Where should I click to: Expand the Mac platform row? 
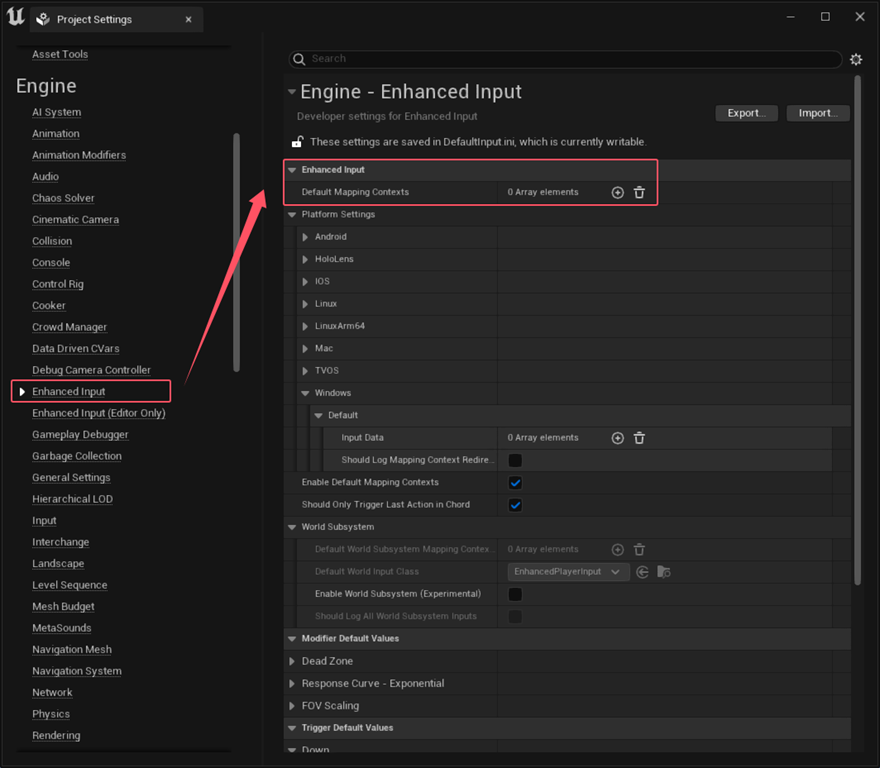305,349
